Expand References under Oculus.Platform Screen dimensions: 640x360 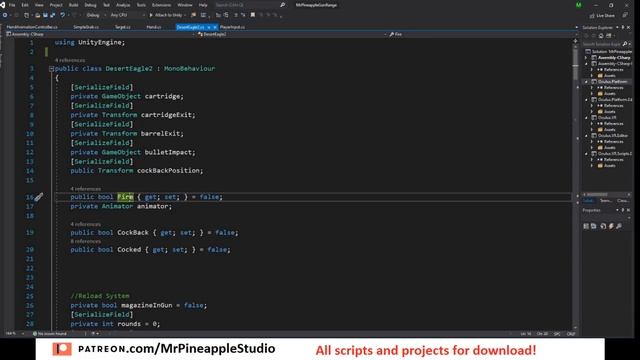click(592, 88)
